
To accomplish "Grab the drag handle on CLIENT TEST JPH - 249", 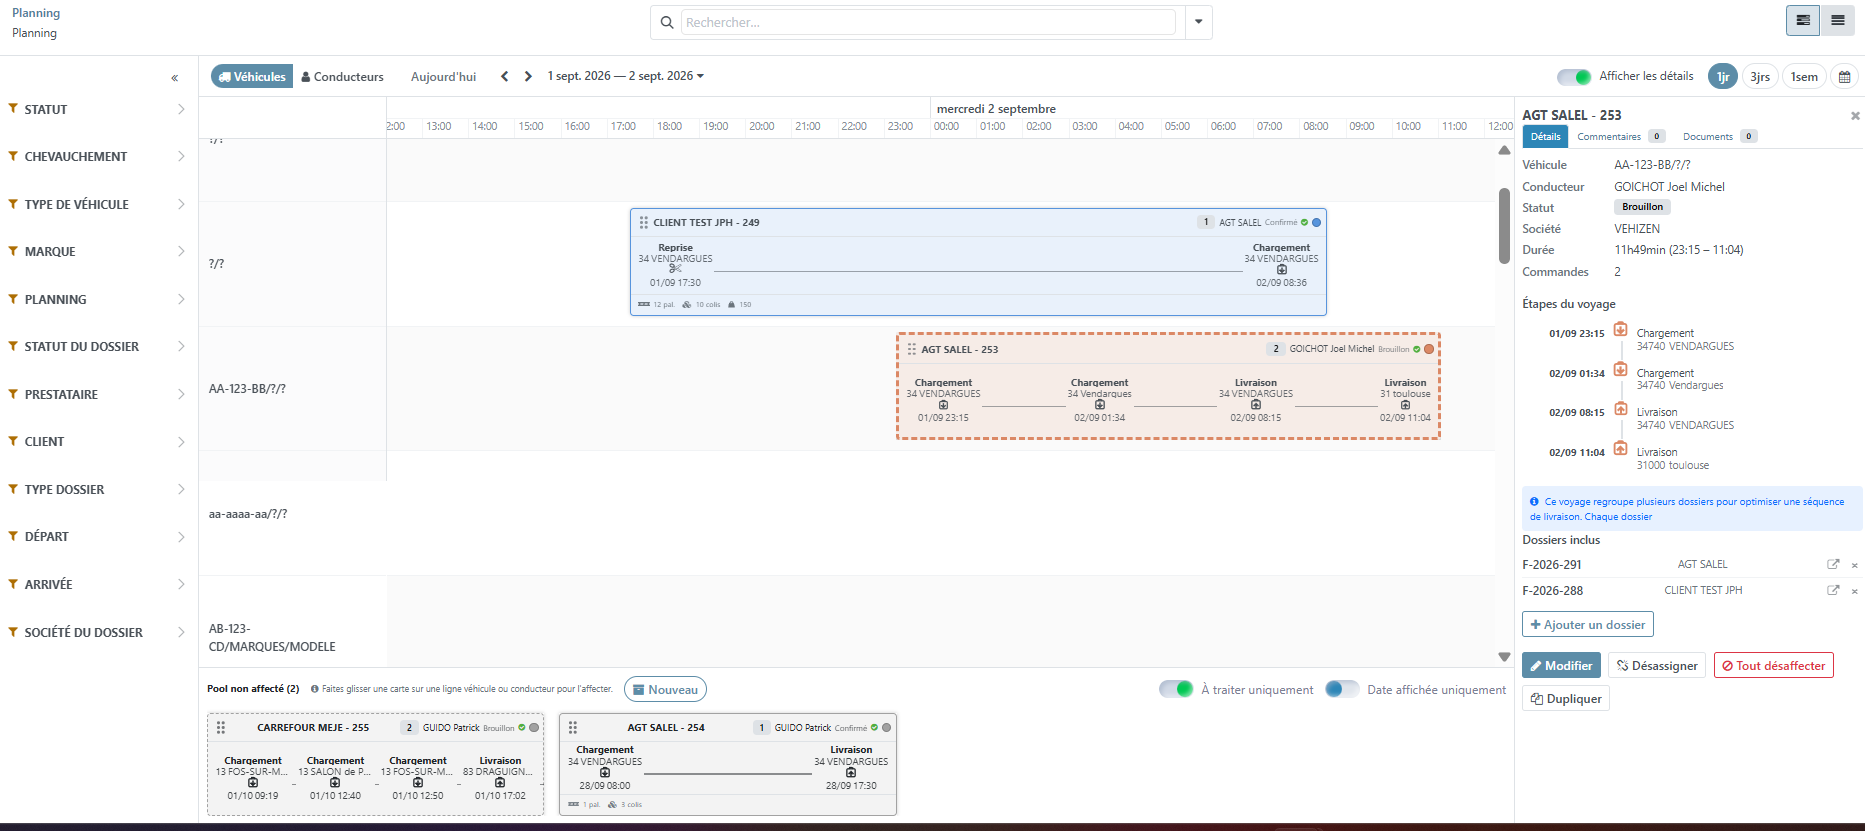I will 644,222.
